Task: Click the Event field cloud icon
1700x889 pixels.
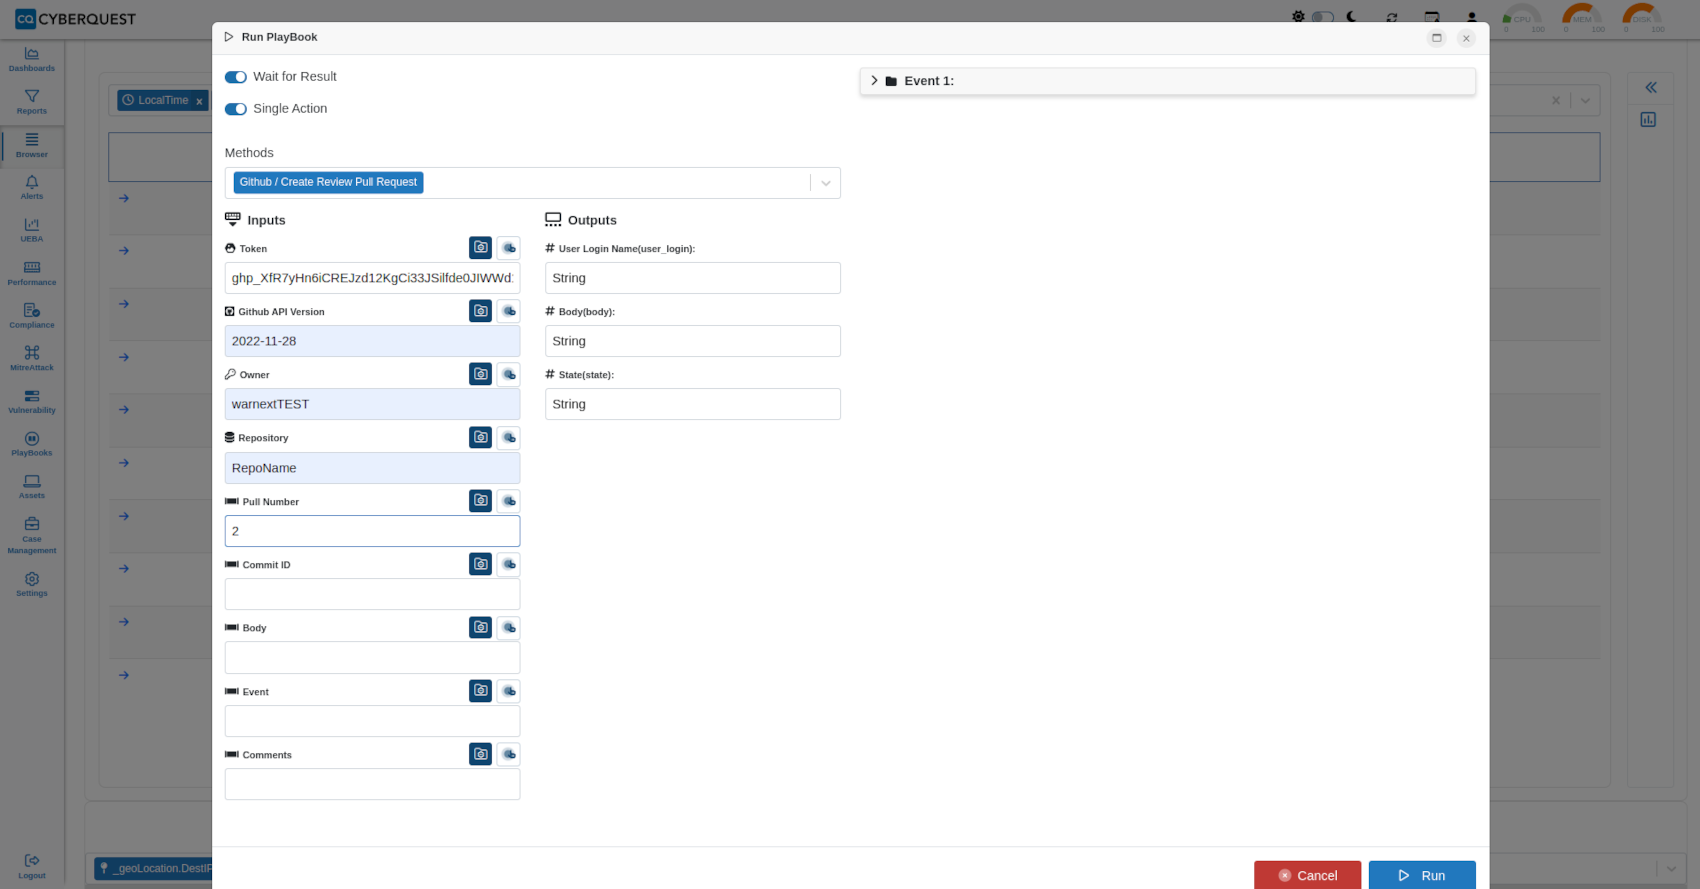Action: (509, 690)
